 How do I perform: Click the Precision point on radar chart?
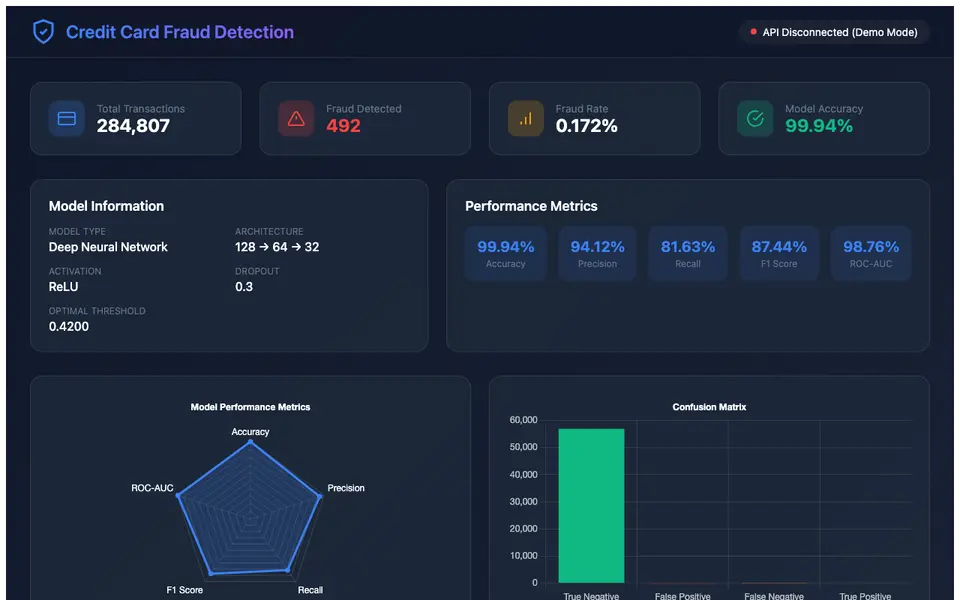pos(320,496)
